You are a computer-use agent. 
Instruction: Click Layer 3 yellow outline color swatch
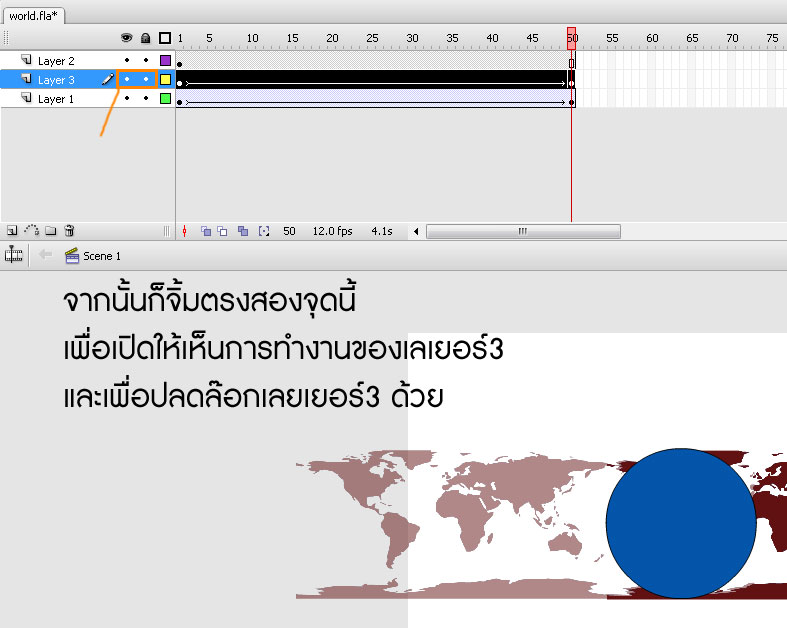click(165, 79)
